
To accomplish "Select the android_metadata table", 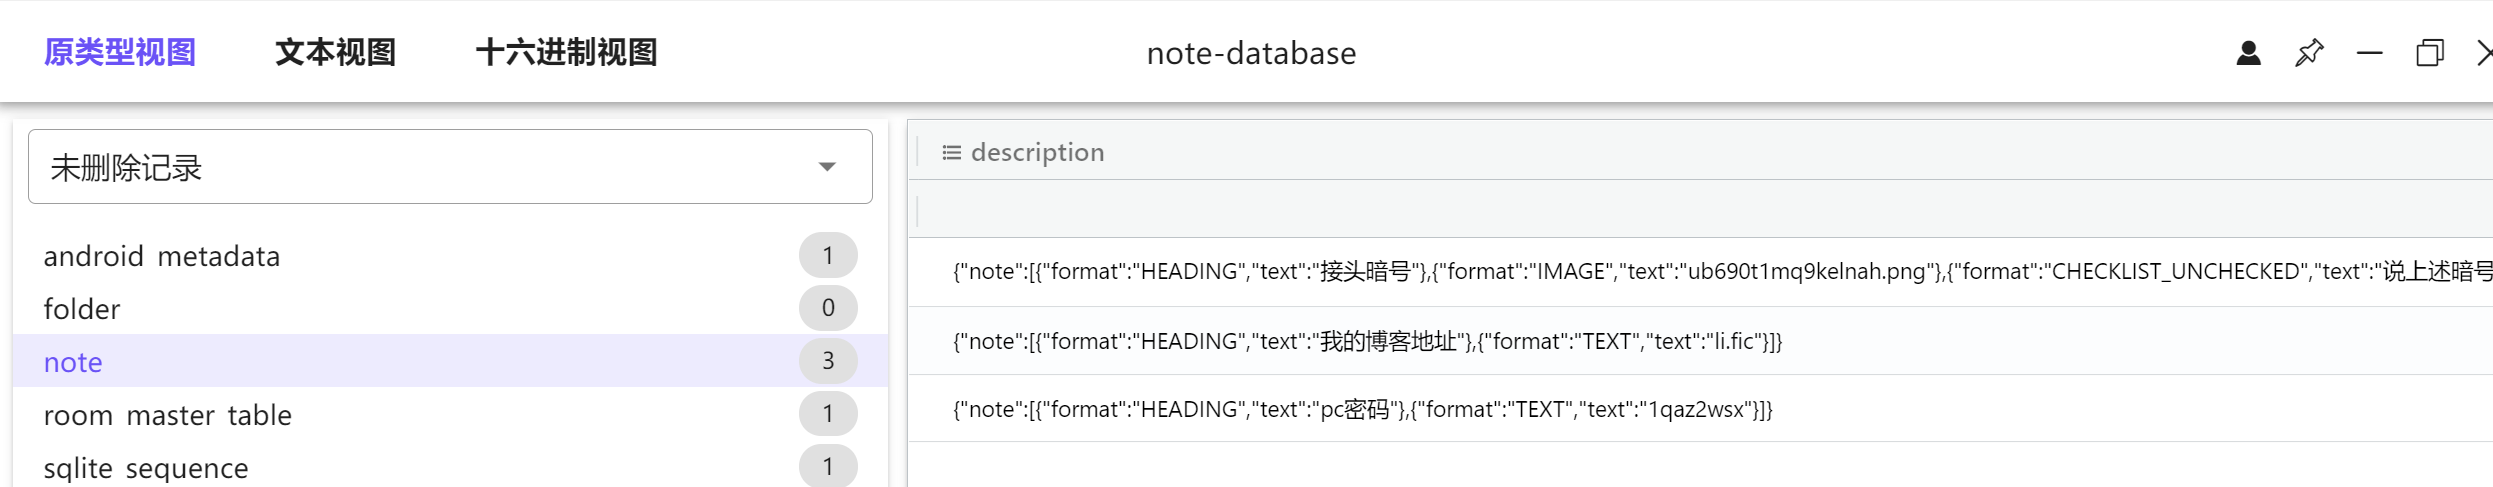I will point(162,257).
